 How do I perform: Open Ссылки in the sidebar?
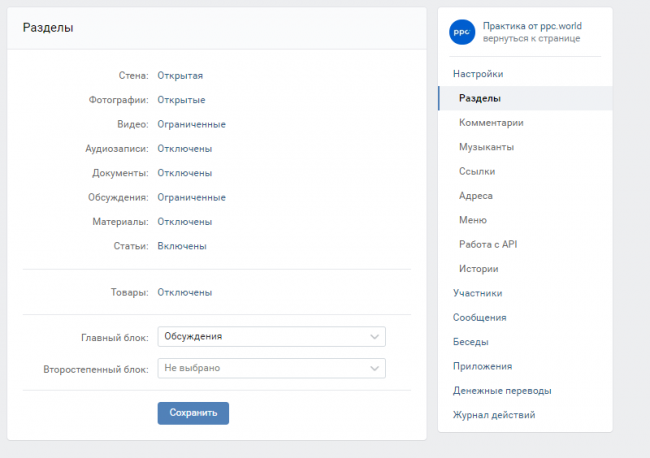click(x=476, y=171)
